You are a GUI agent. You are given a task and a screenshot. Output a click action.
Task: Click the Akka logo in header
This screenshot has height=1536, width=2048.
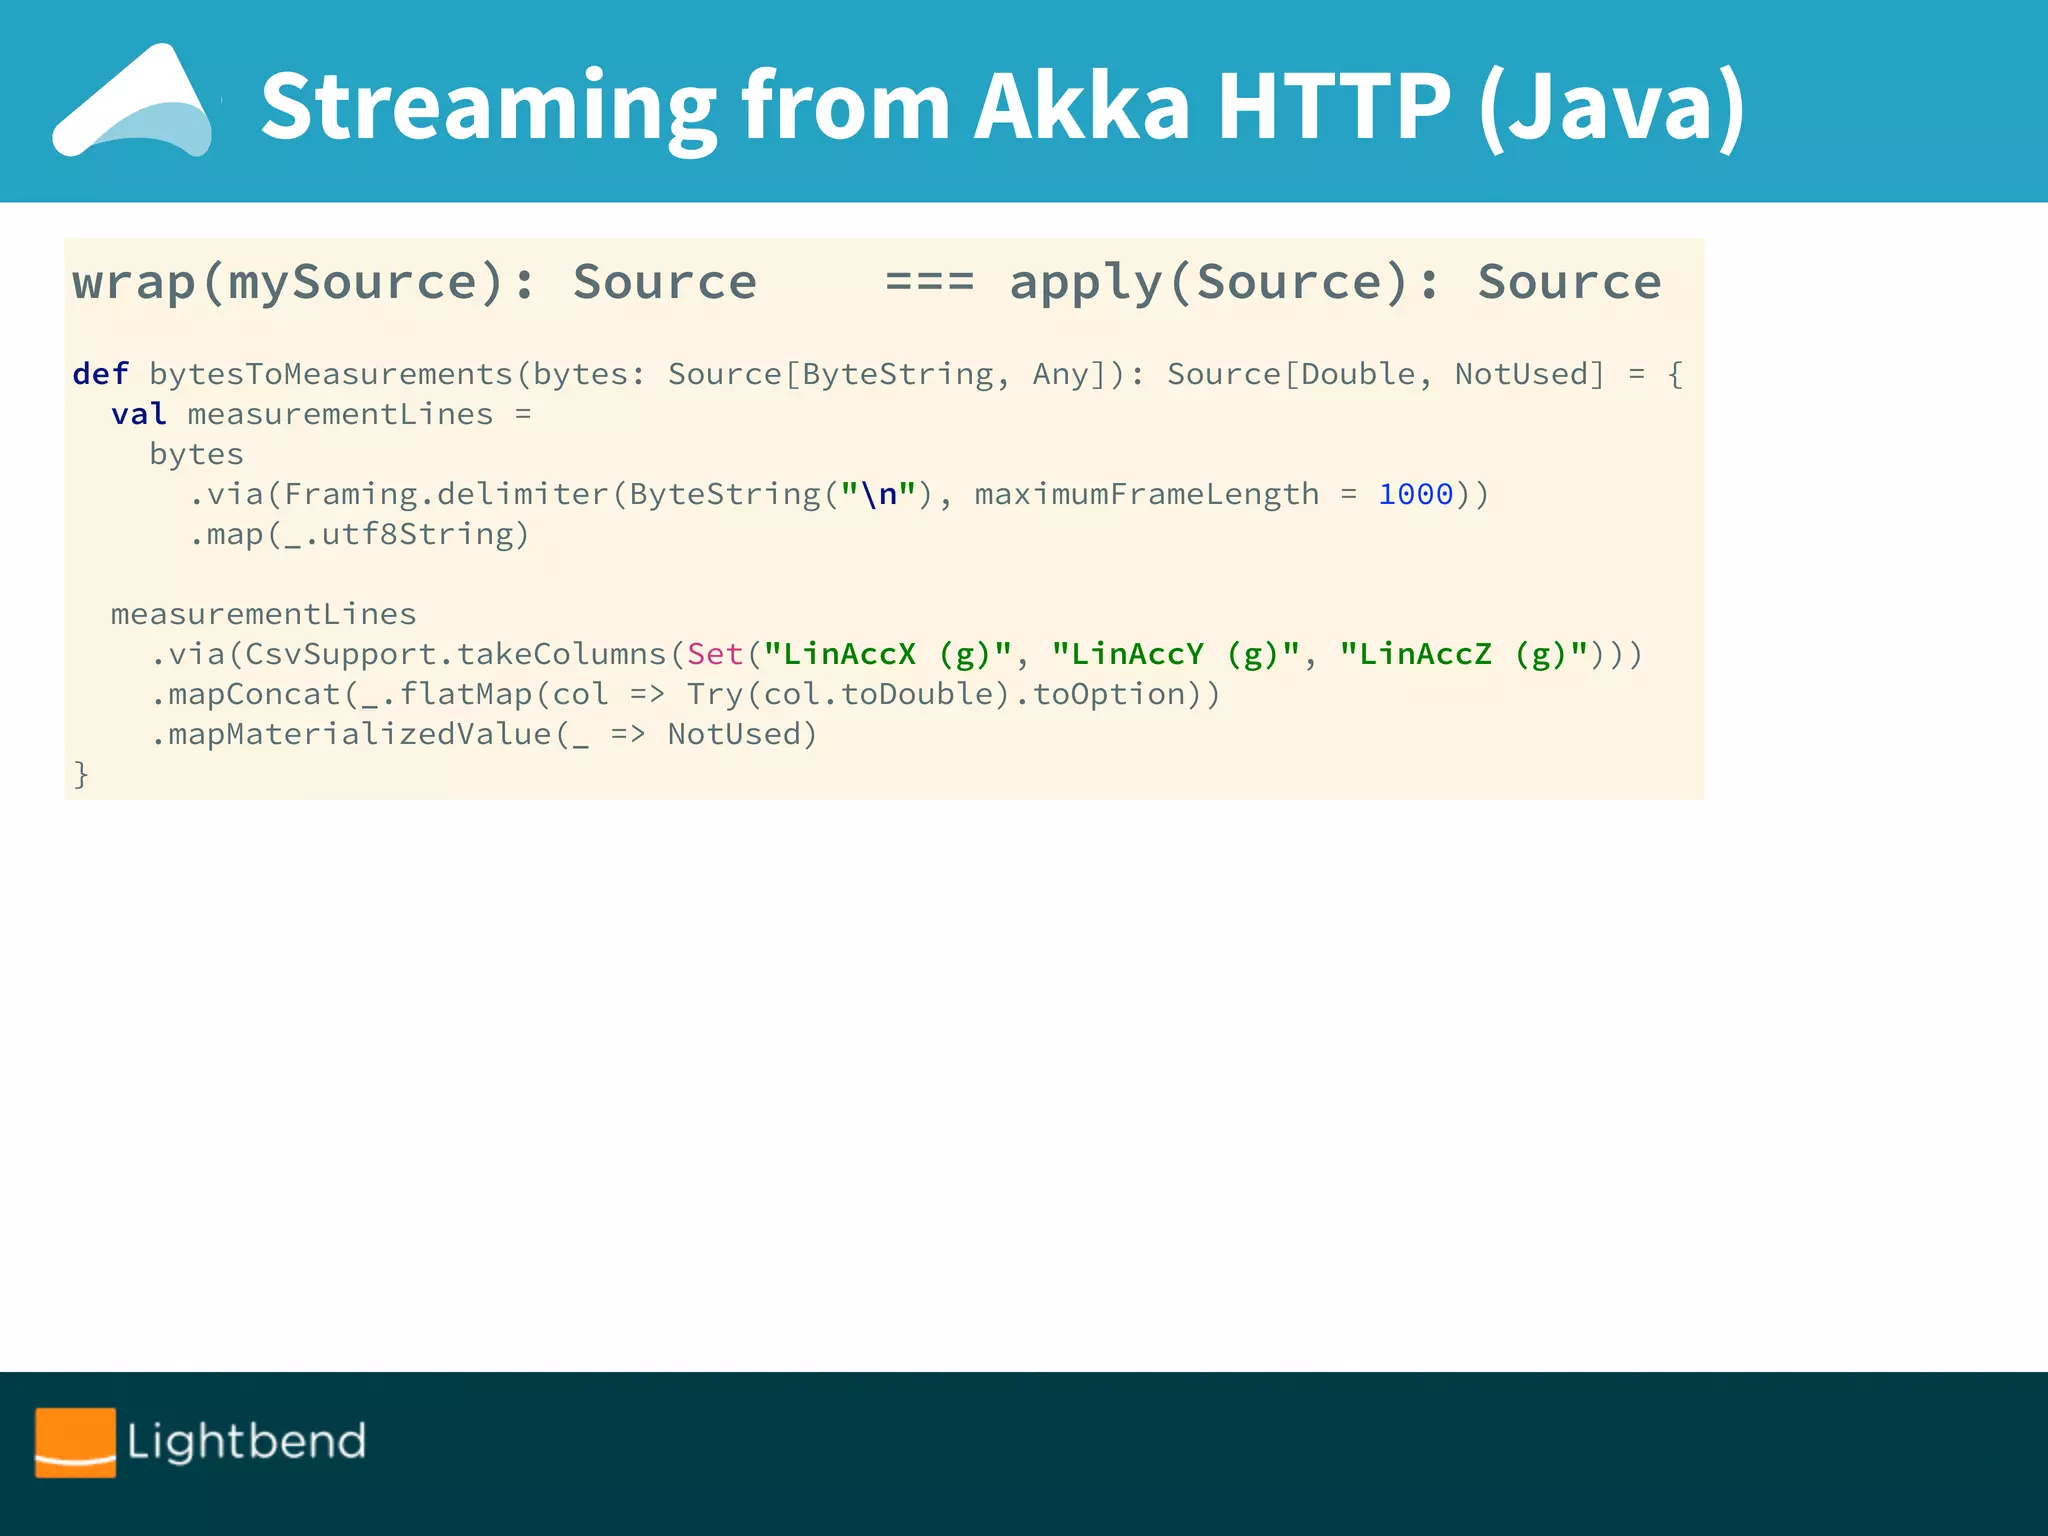click(x=134, y=100)
